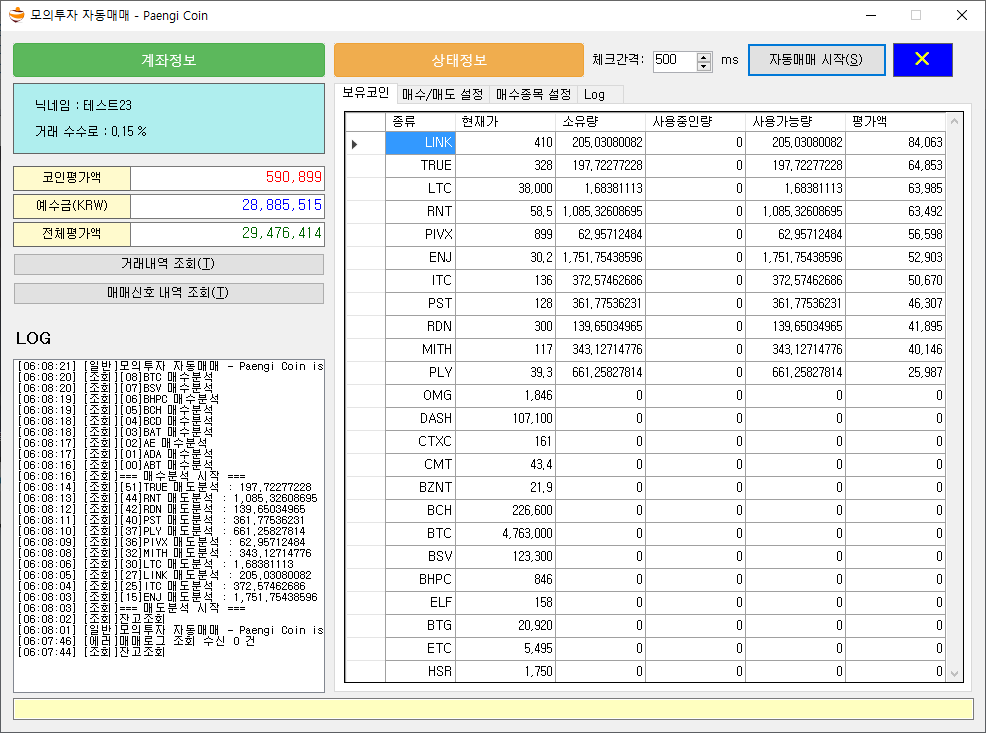The width and height of the screenshot is (986, 733).
Task: Open 매매신호 내역 조회(T) button
Action: (169, 293)
